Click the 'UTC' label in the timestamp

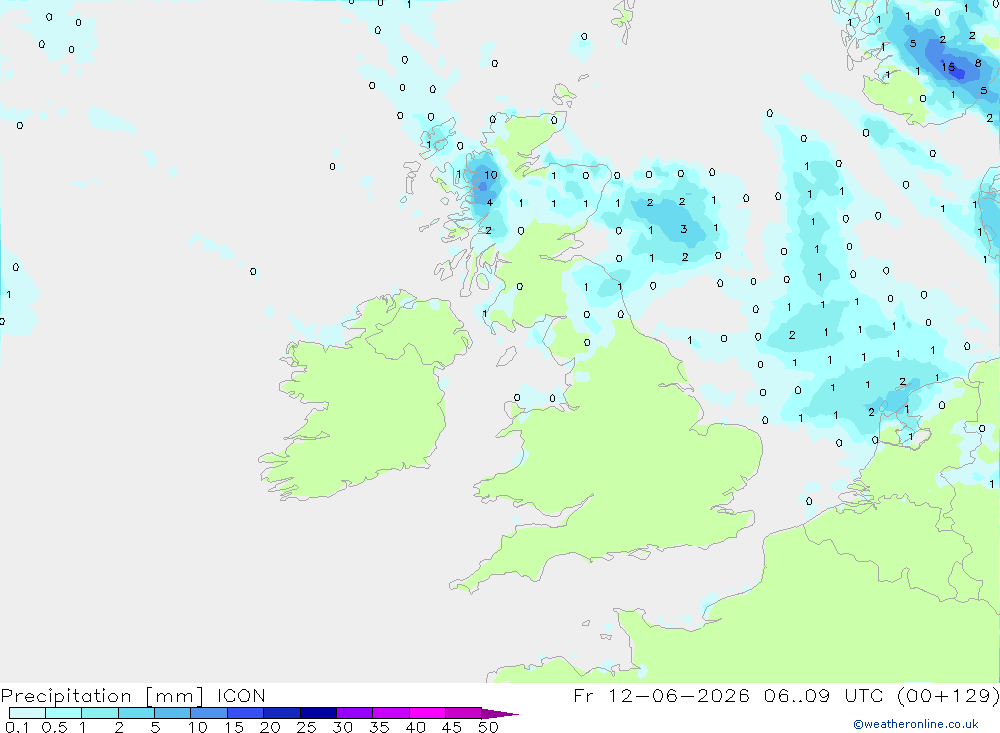(x=864, y=695)
